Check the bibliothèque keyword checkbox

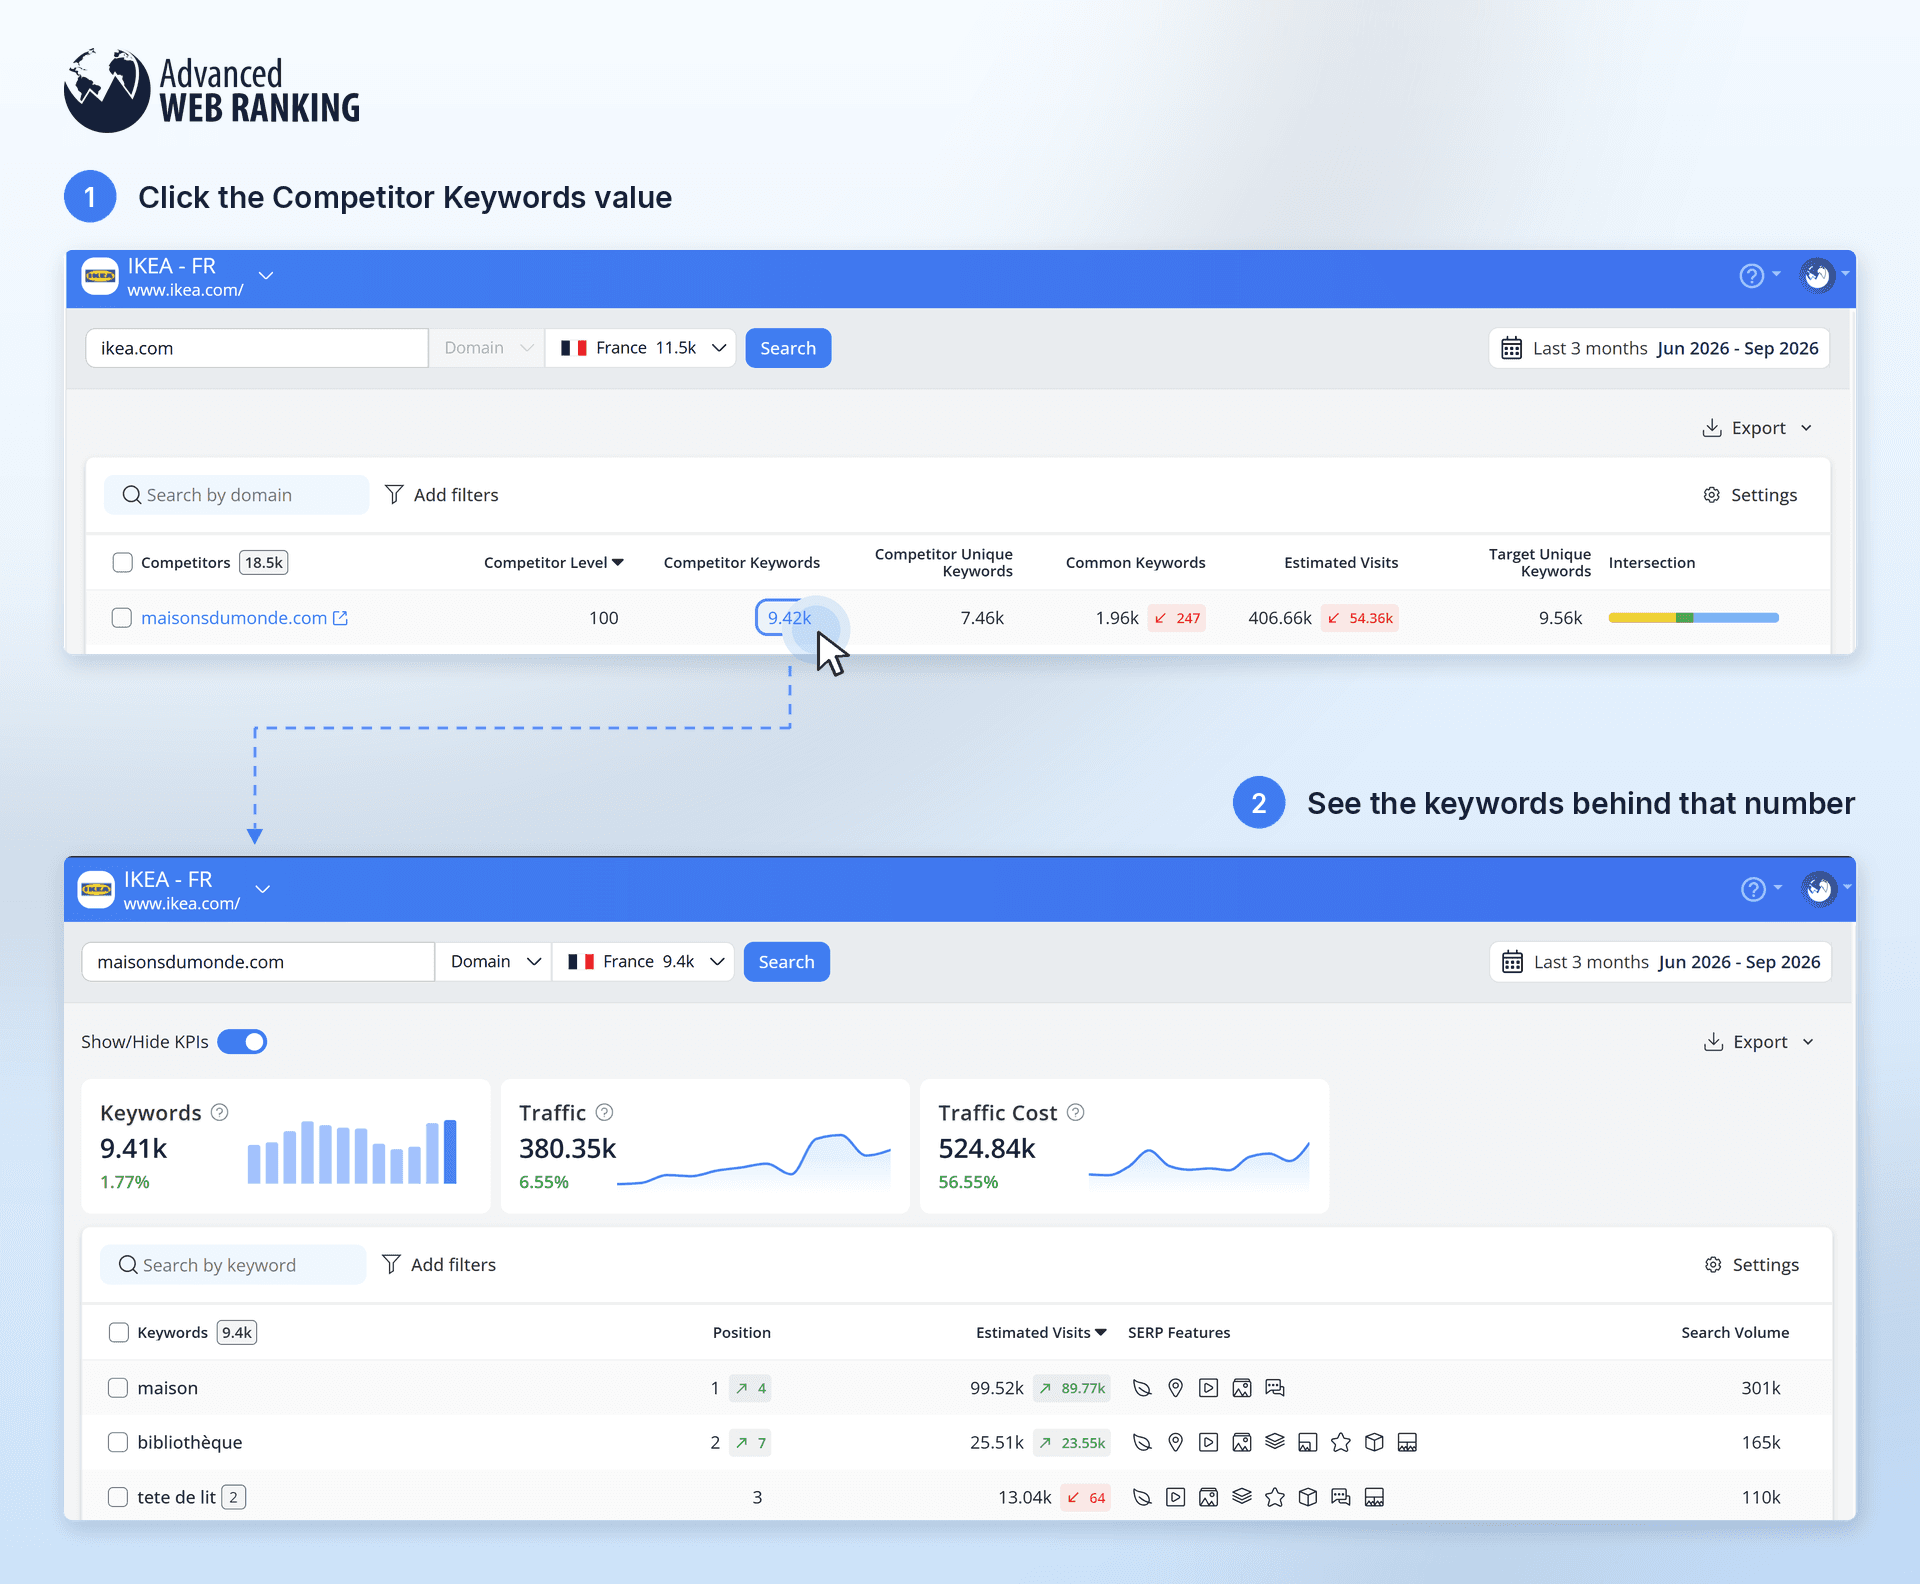click(x=118, y=1442)
